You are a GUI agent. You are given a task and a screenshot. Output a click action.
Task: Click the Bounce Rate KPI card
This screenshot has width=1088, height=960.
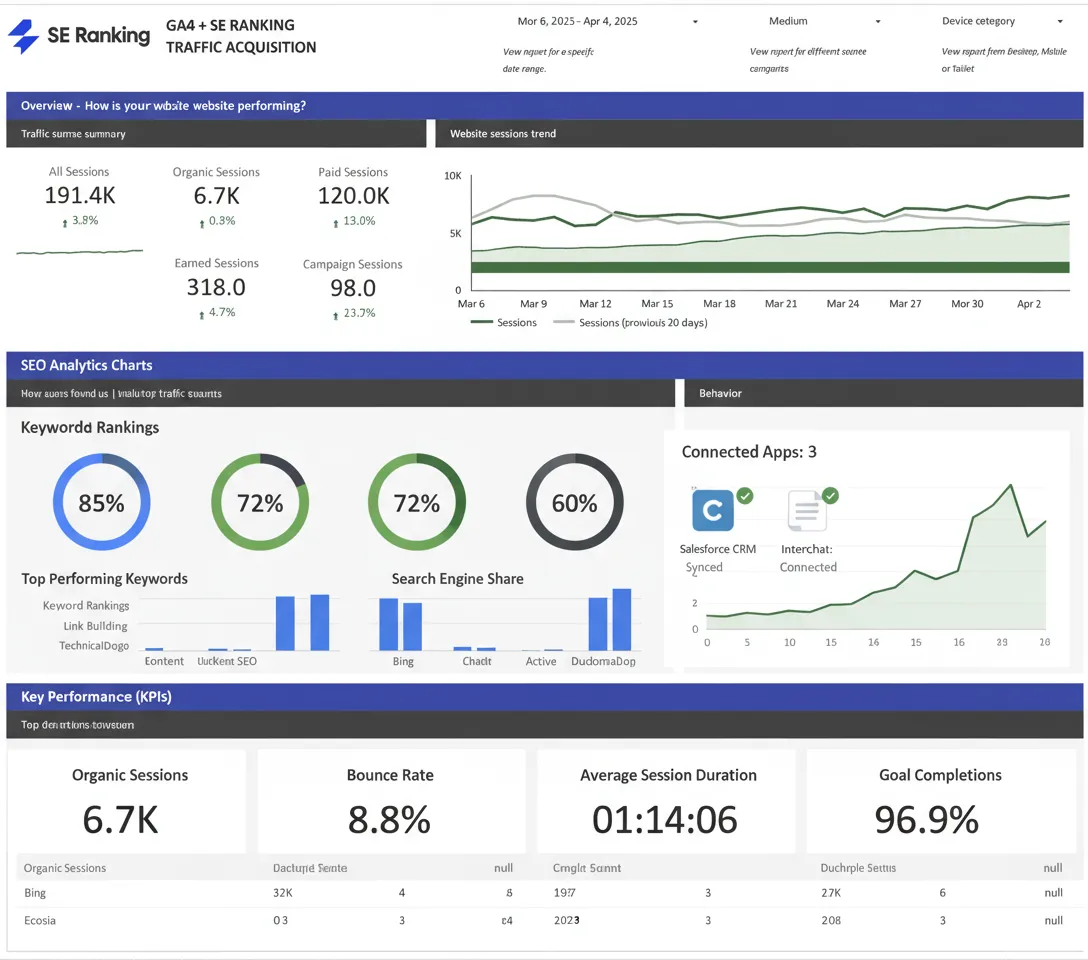coord(390,802)
